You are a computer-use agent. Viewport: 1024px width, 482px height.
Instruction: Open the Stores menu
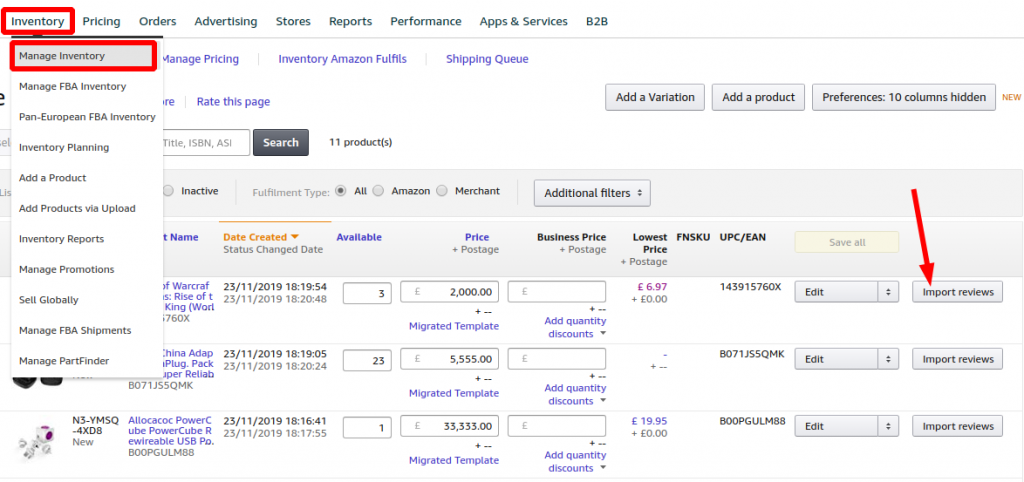point(293,22)
